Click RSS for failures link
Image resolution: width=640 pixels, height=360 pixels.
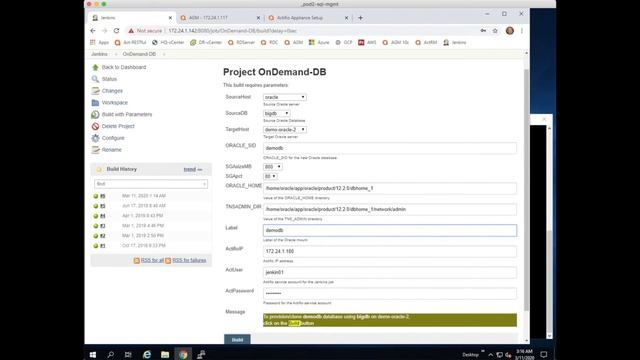[x=189, y=260]
